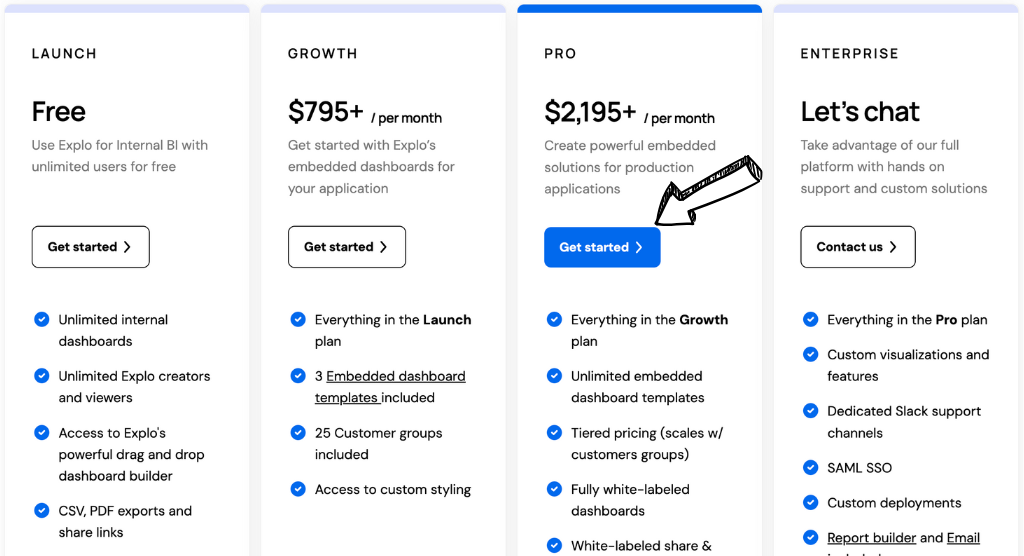The height and width of the screenshot is (556, 1024).
Task: Click the checkmark next to CSV, PDF exports
Action: 42,511
